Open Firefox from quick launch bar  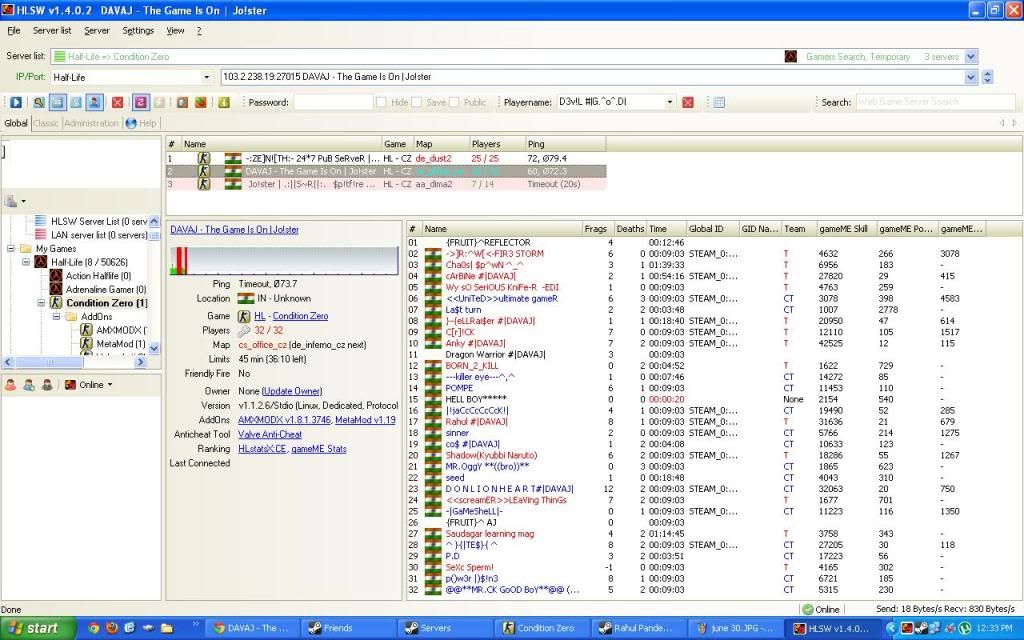[x=112, y=628]
